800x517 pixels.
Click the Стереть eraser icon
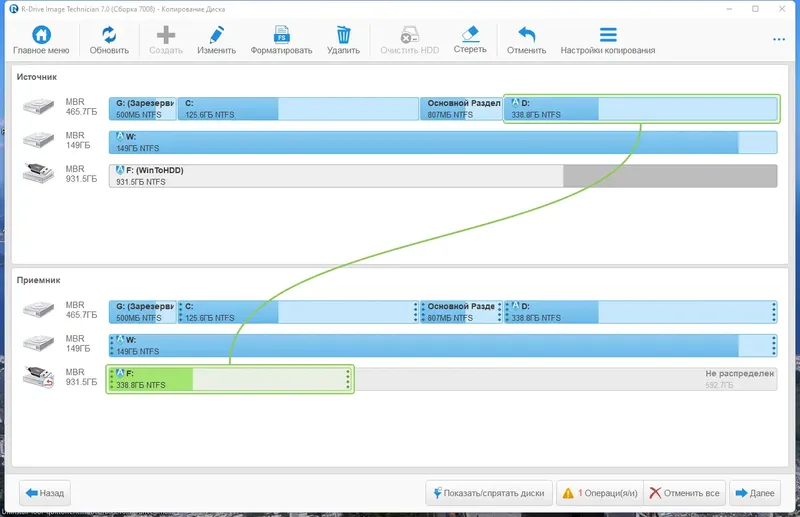(470, 34)
